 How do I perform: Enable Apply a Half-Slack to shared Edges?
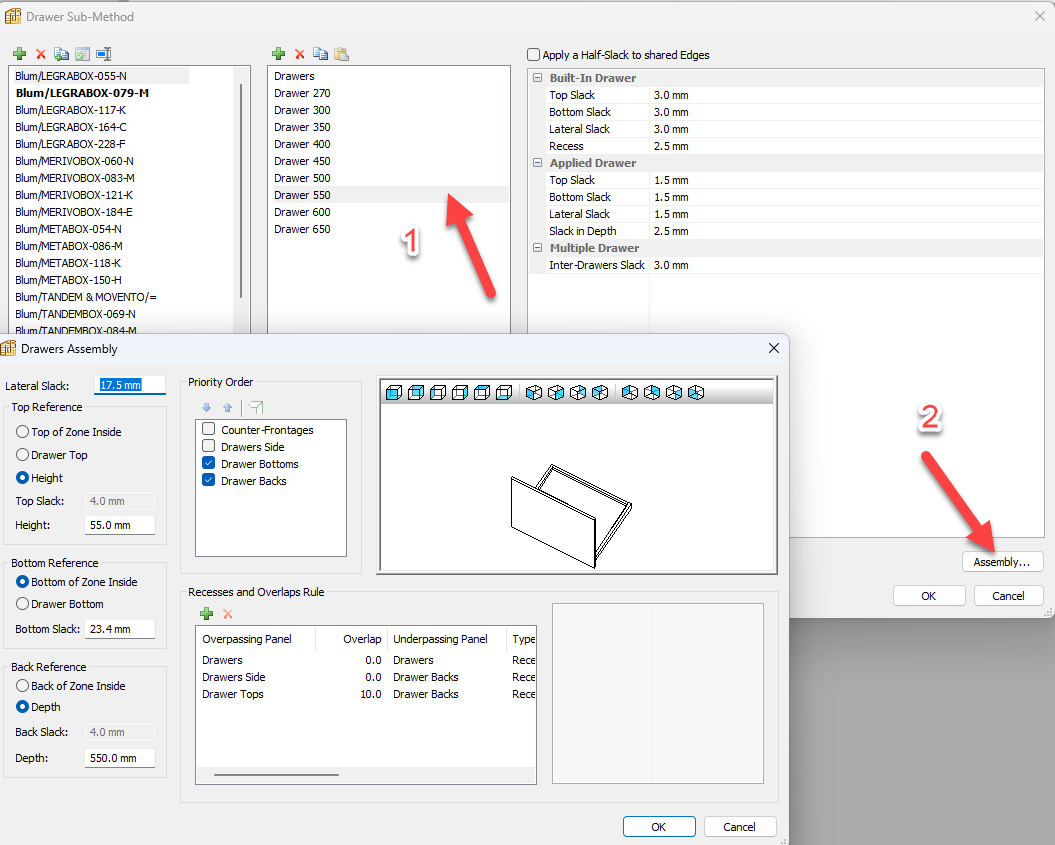click(533, 54)
